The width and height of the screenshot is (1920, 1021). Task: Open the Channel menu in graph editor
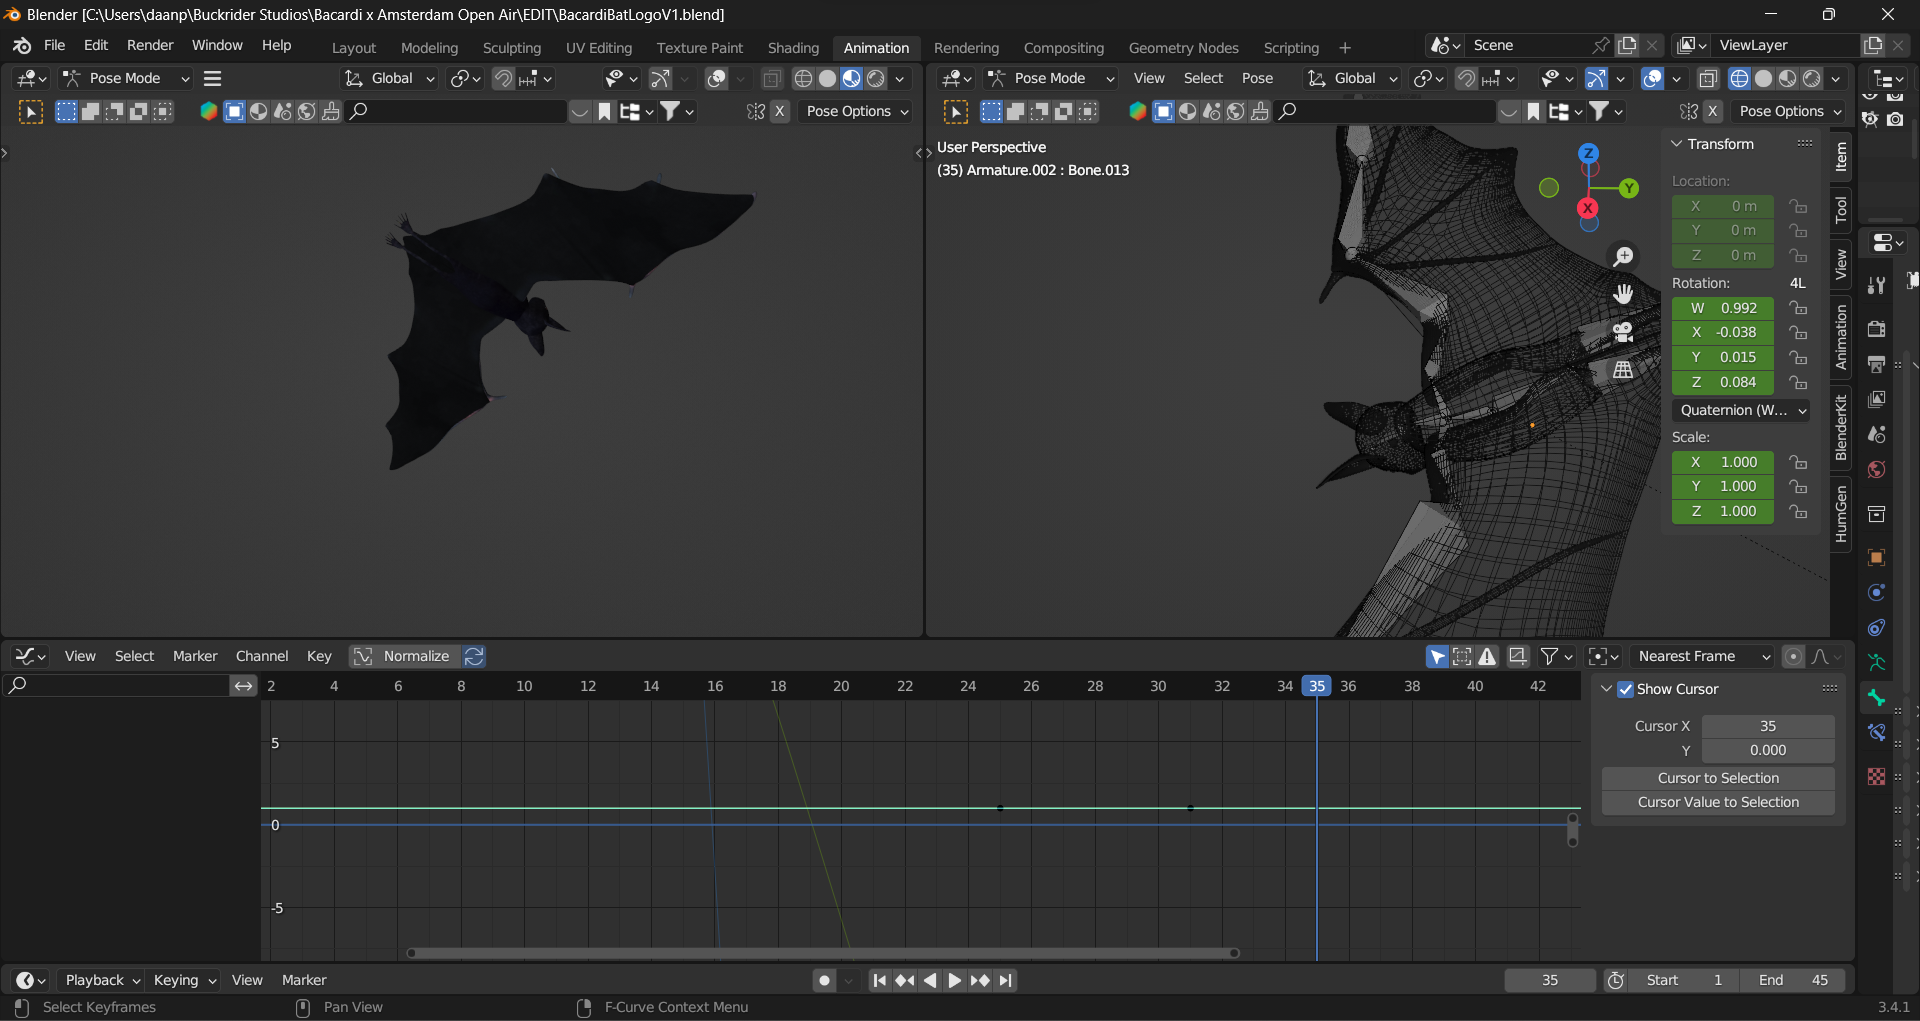click(x=262, y=656)
